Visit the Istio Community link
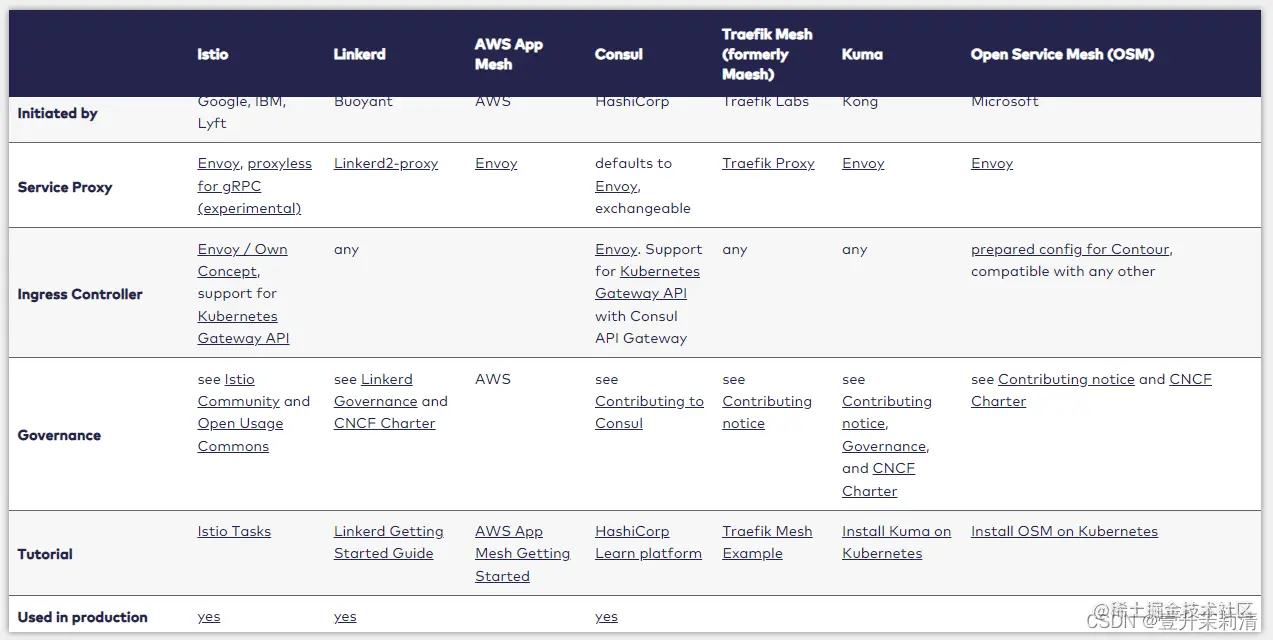 pos(240,390)
